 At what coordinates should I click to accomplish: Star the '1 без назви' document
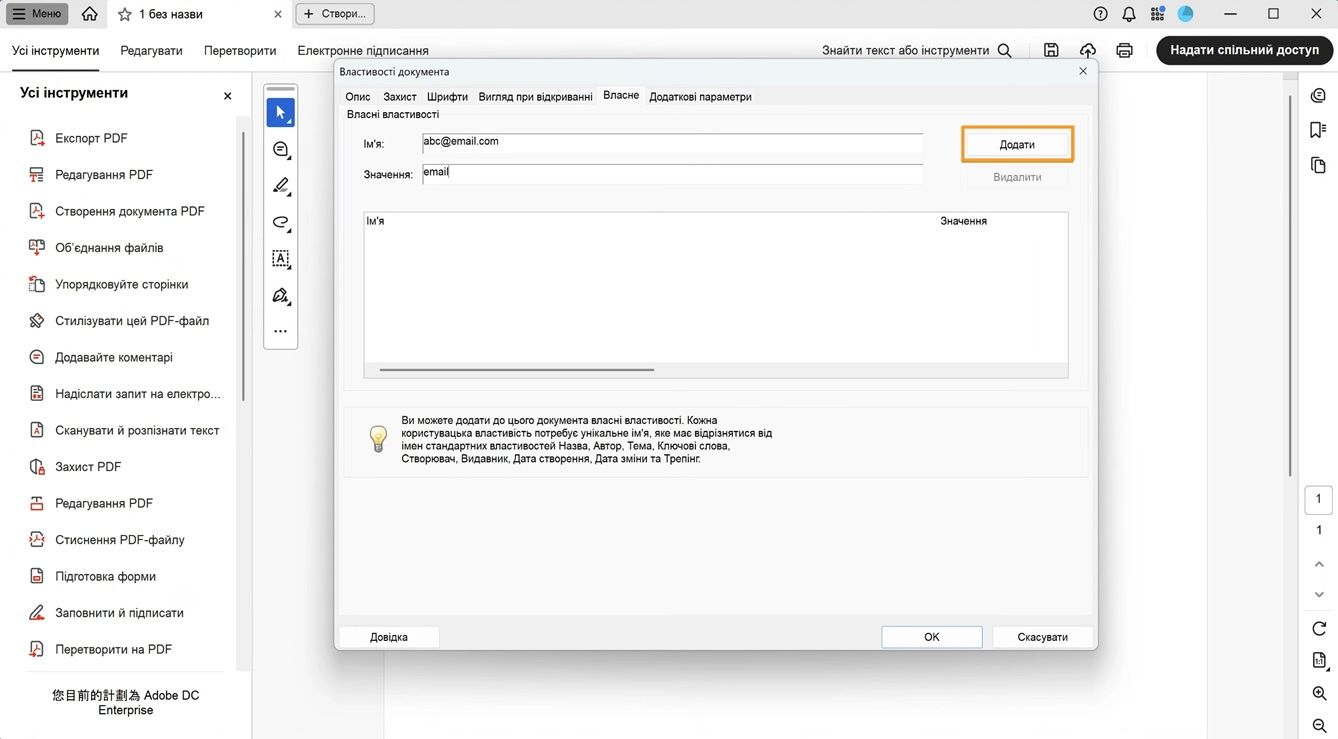tap(125, 14)
